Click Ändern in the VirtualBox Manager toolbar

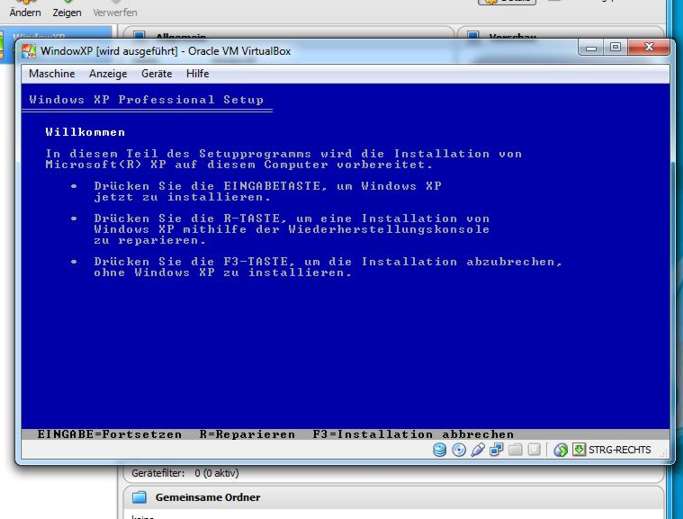[x=25, y=9]
